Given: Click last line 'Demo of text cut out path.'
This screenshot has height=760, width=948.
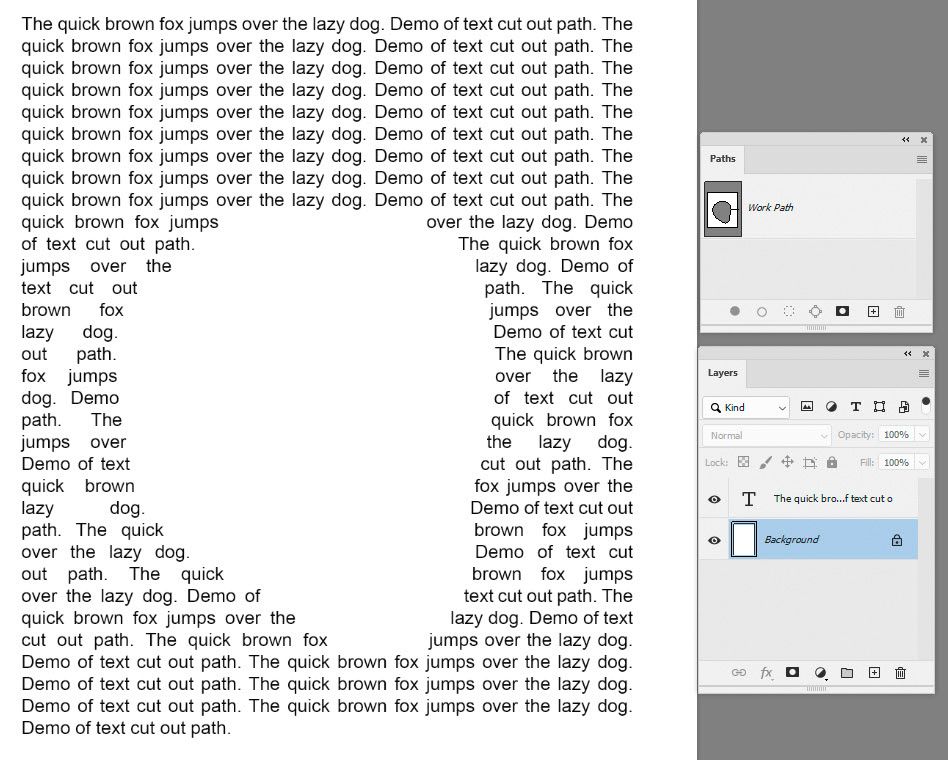Looking at the screenshot, I should pyautogui.click(x=126, y=728).
